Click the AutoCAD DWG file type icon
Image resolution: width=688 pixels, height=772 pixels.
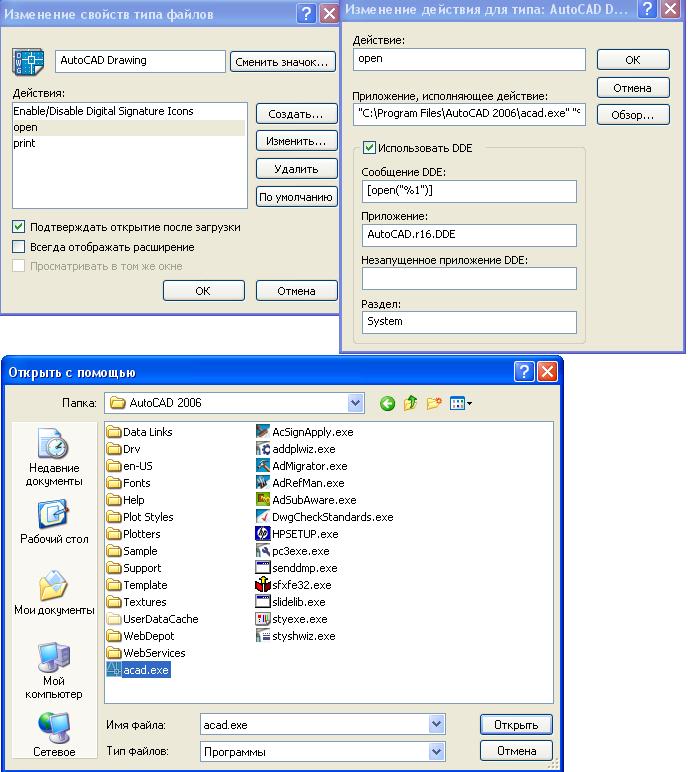[28, 62]
